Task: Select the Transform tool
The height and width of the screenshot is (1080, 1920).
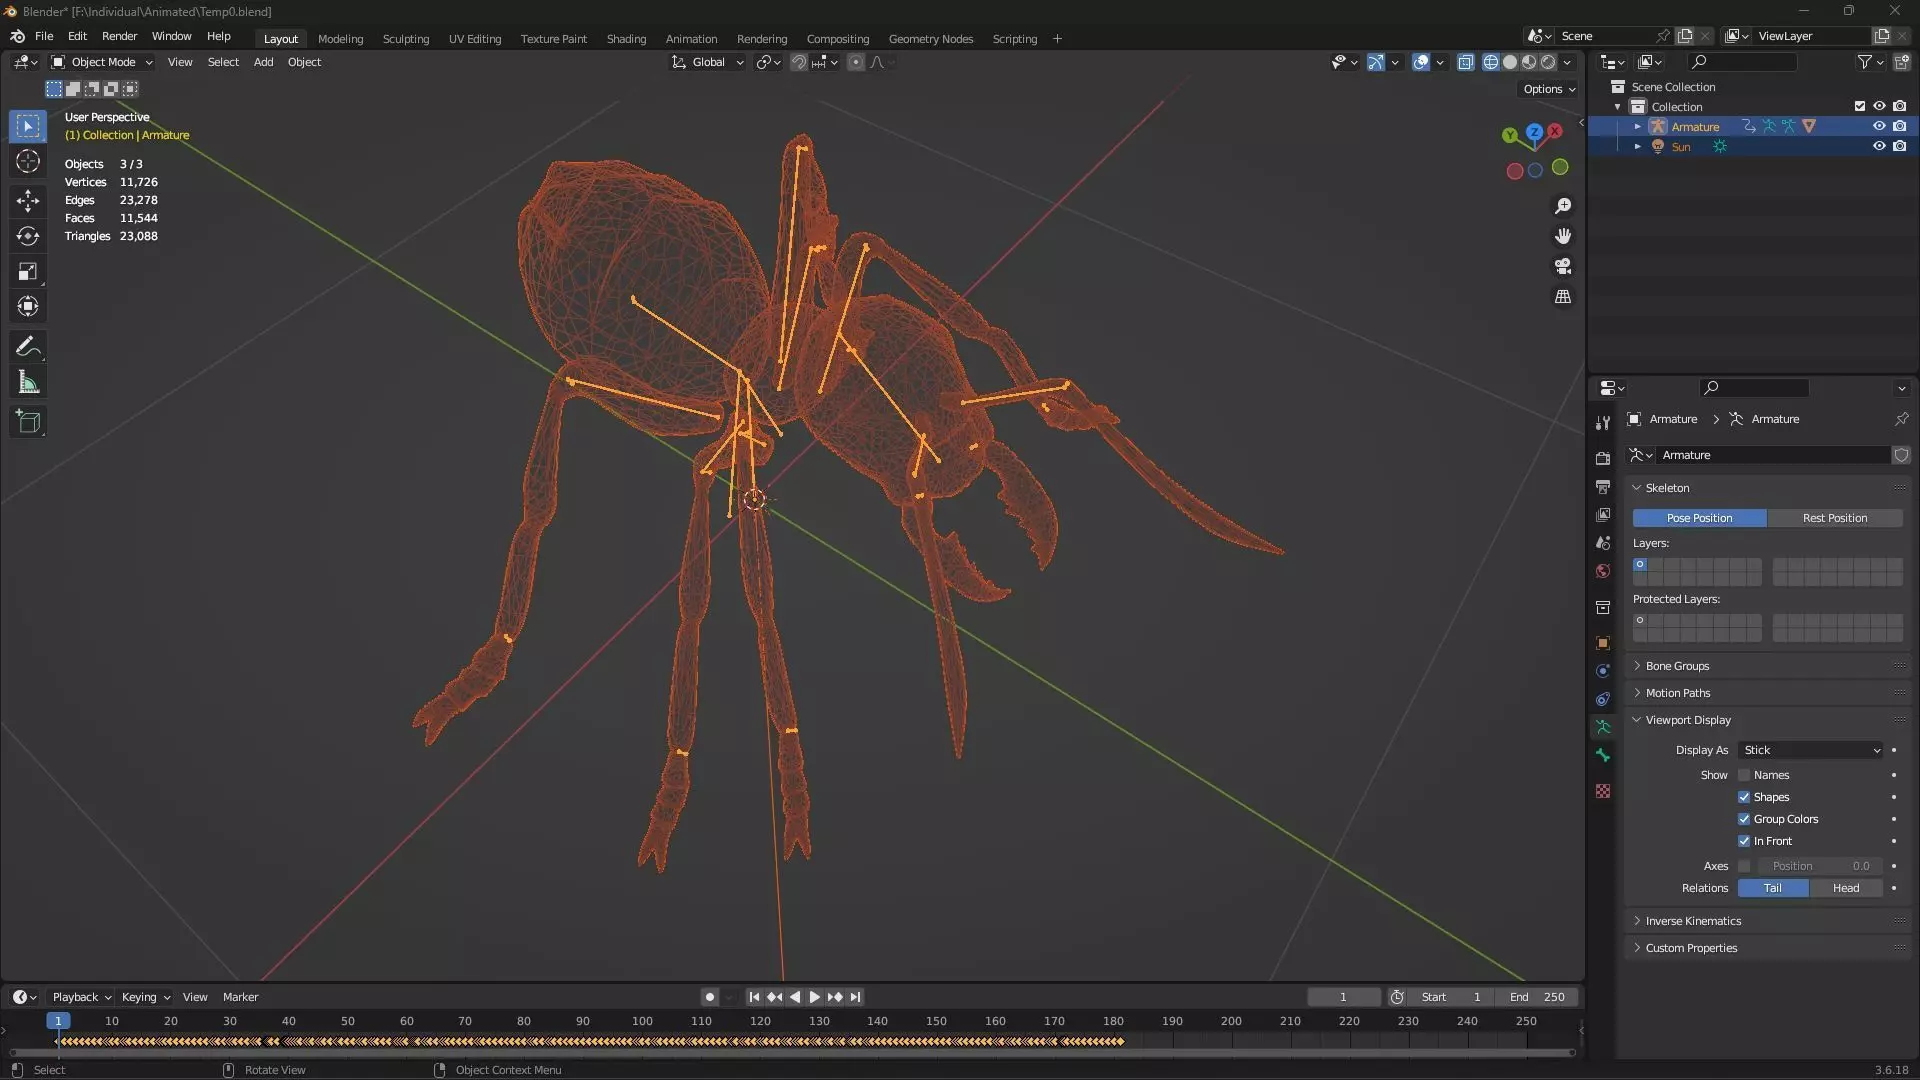Action: [x=28, y=306]
